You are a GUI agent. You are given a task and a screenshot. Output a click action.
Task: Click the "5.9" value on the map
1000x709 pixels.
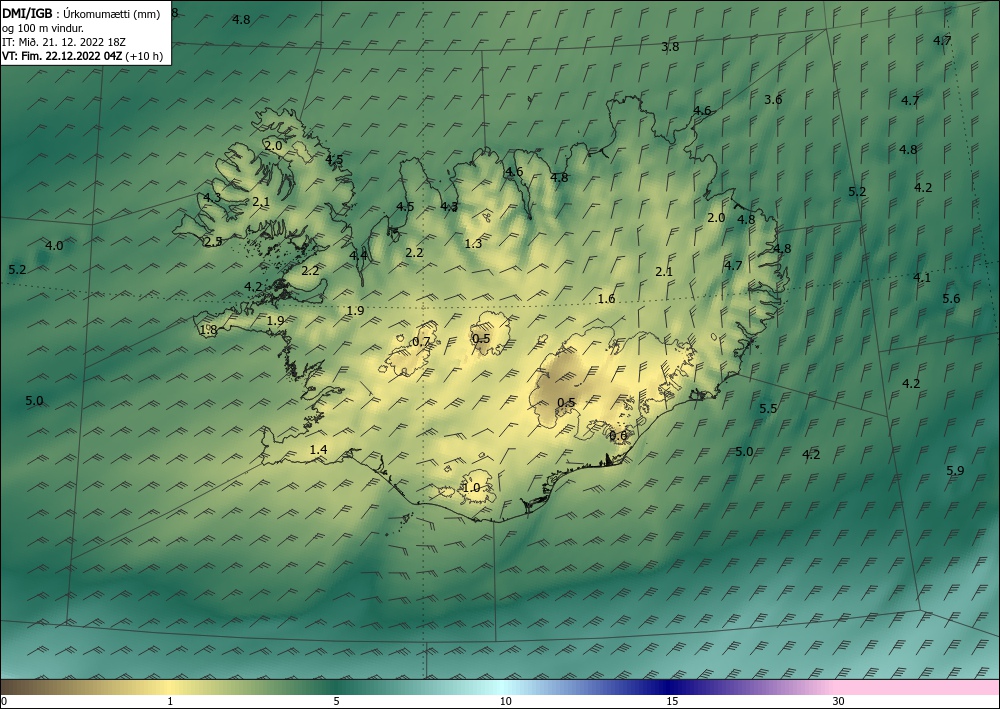(955, 471)
